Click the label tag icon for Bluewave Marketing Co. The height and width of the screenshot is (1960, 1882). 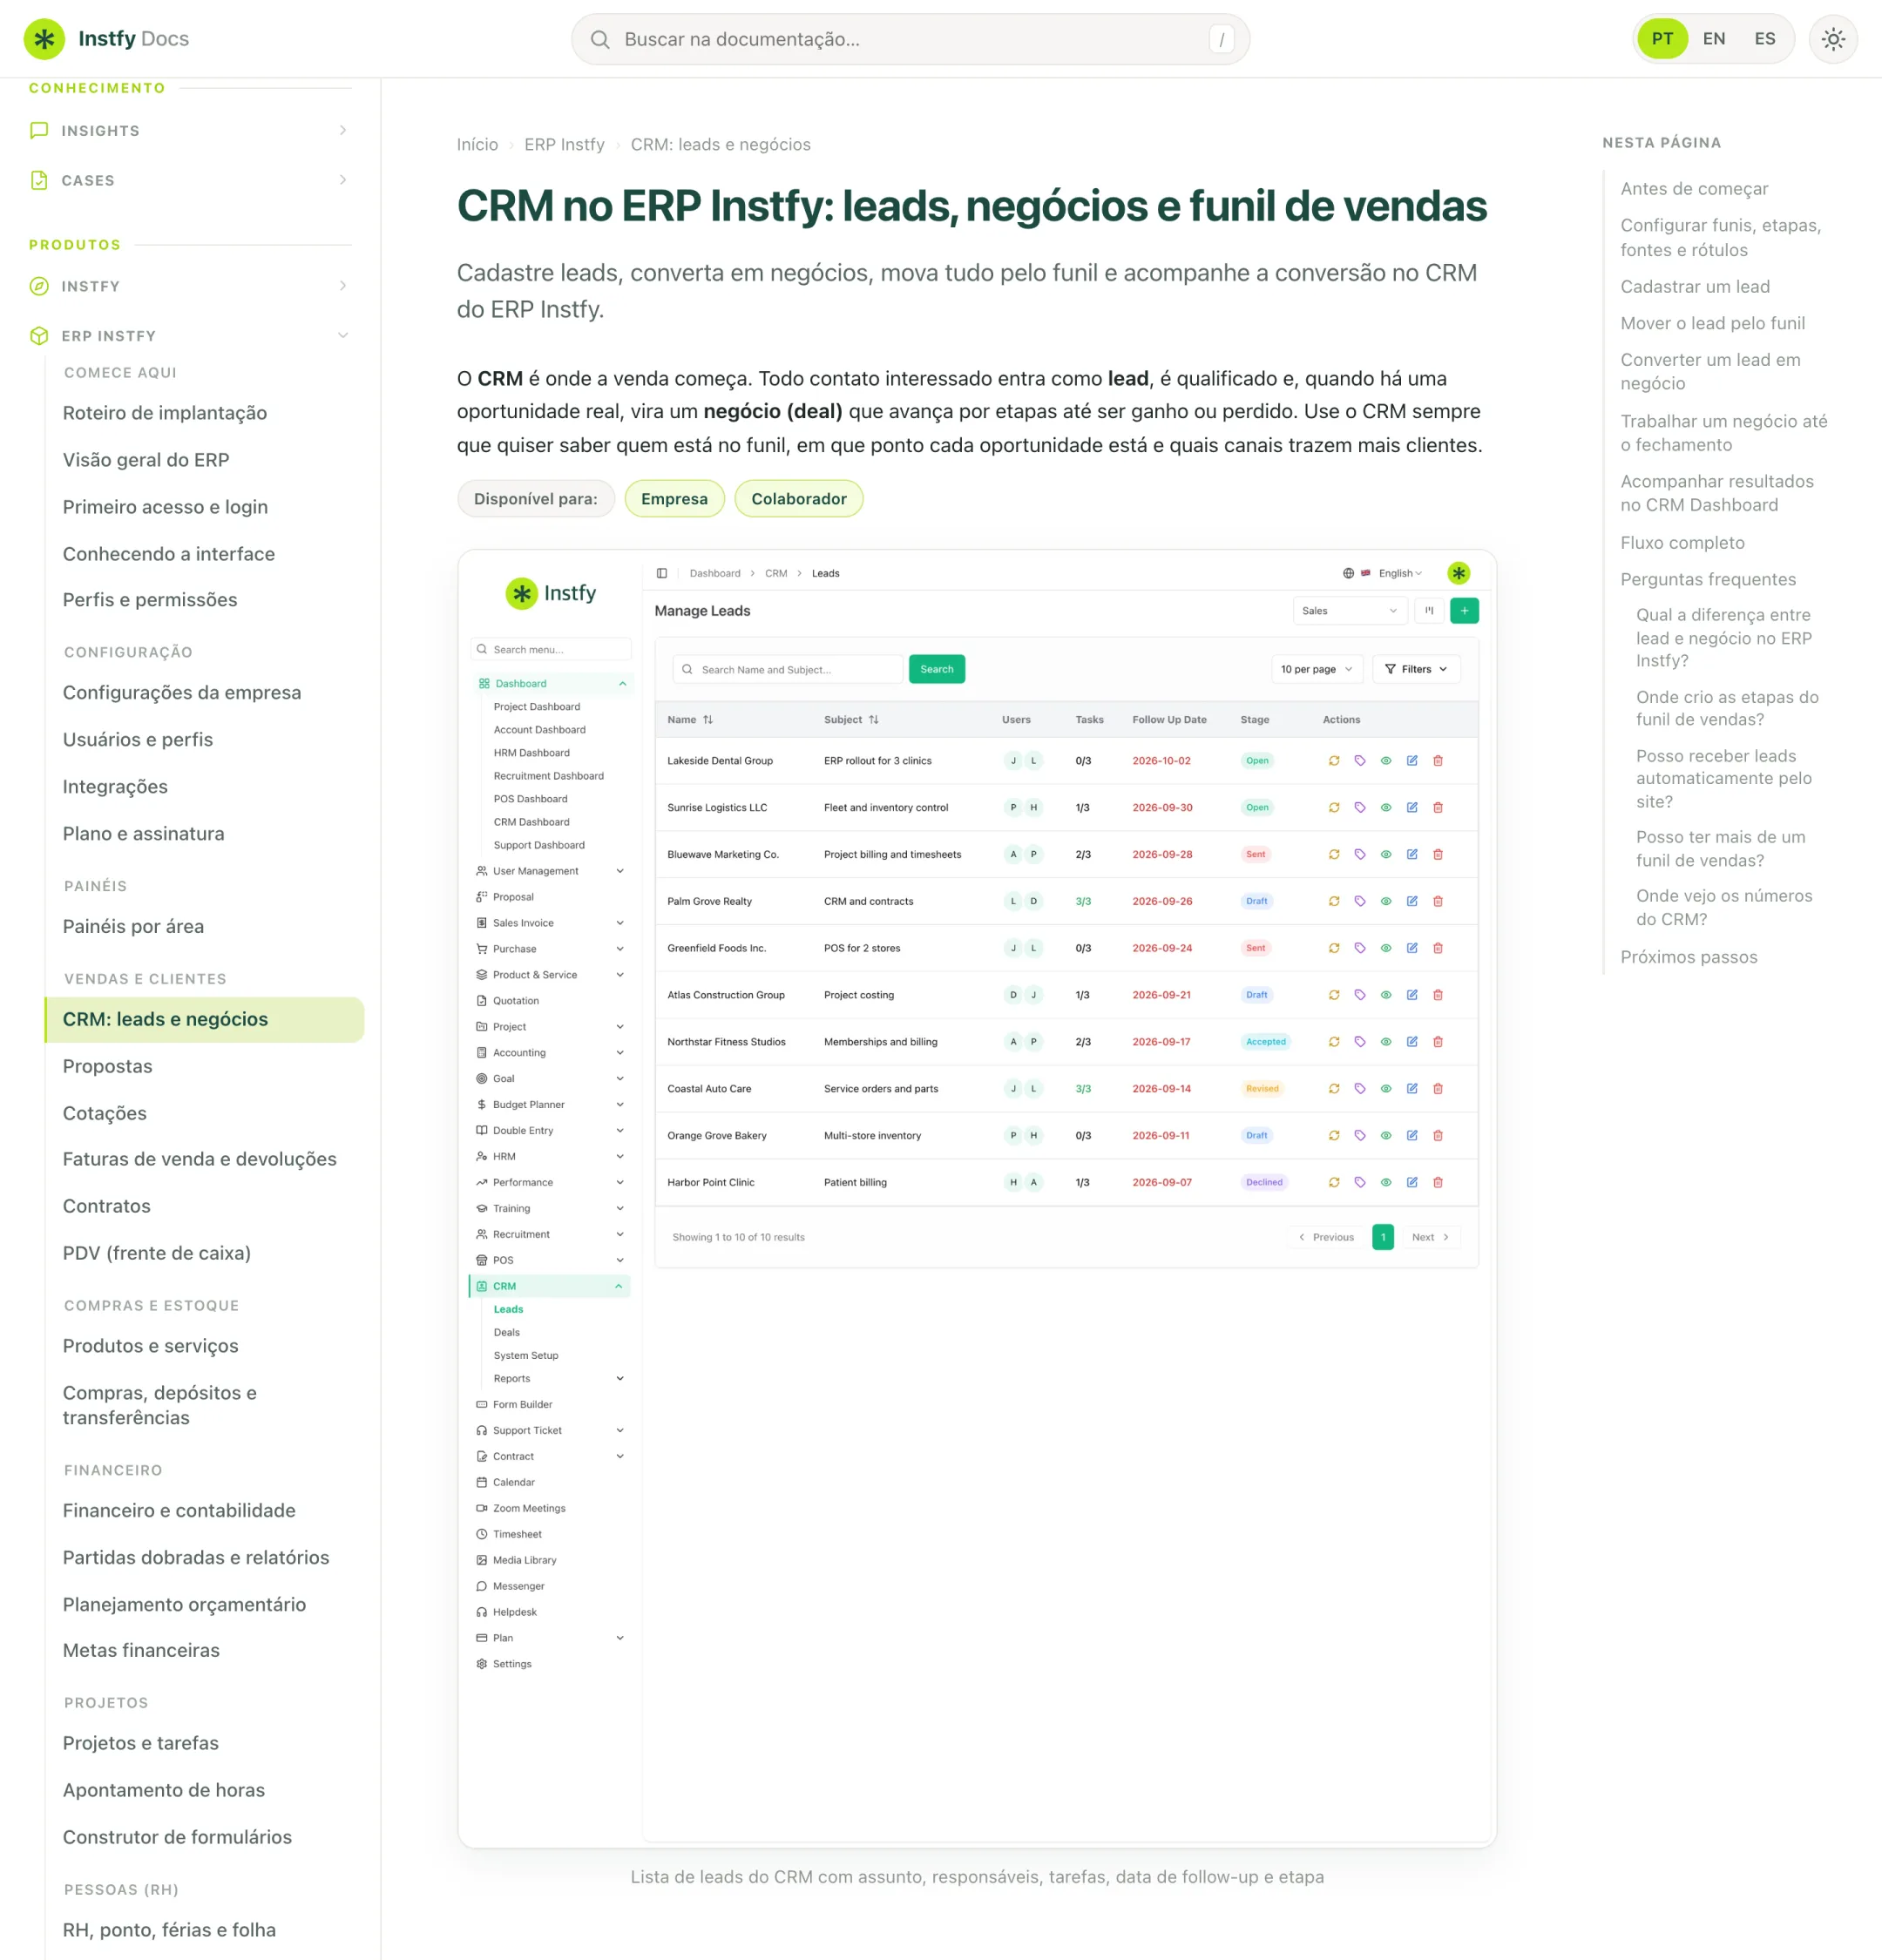pos(1360,855)
